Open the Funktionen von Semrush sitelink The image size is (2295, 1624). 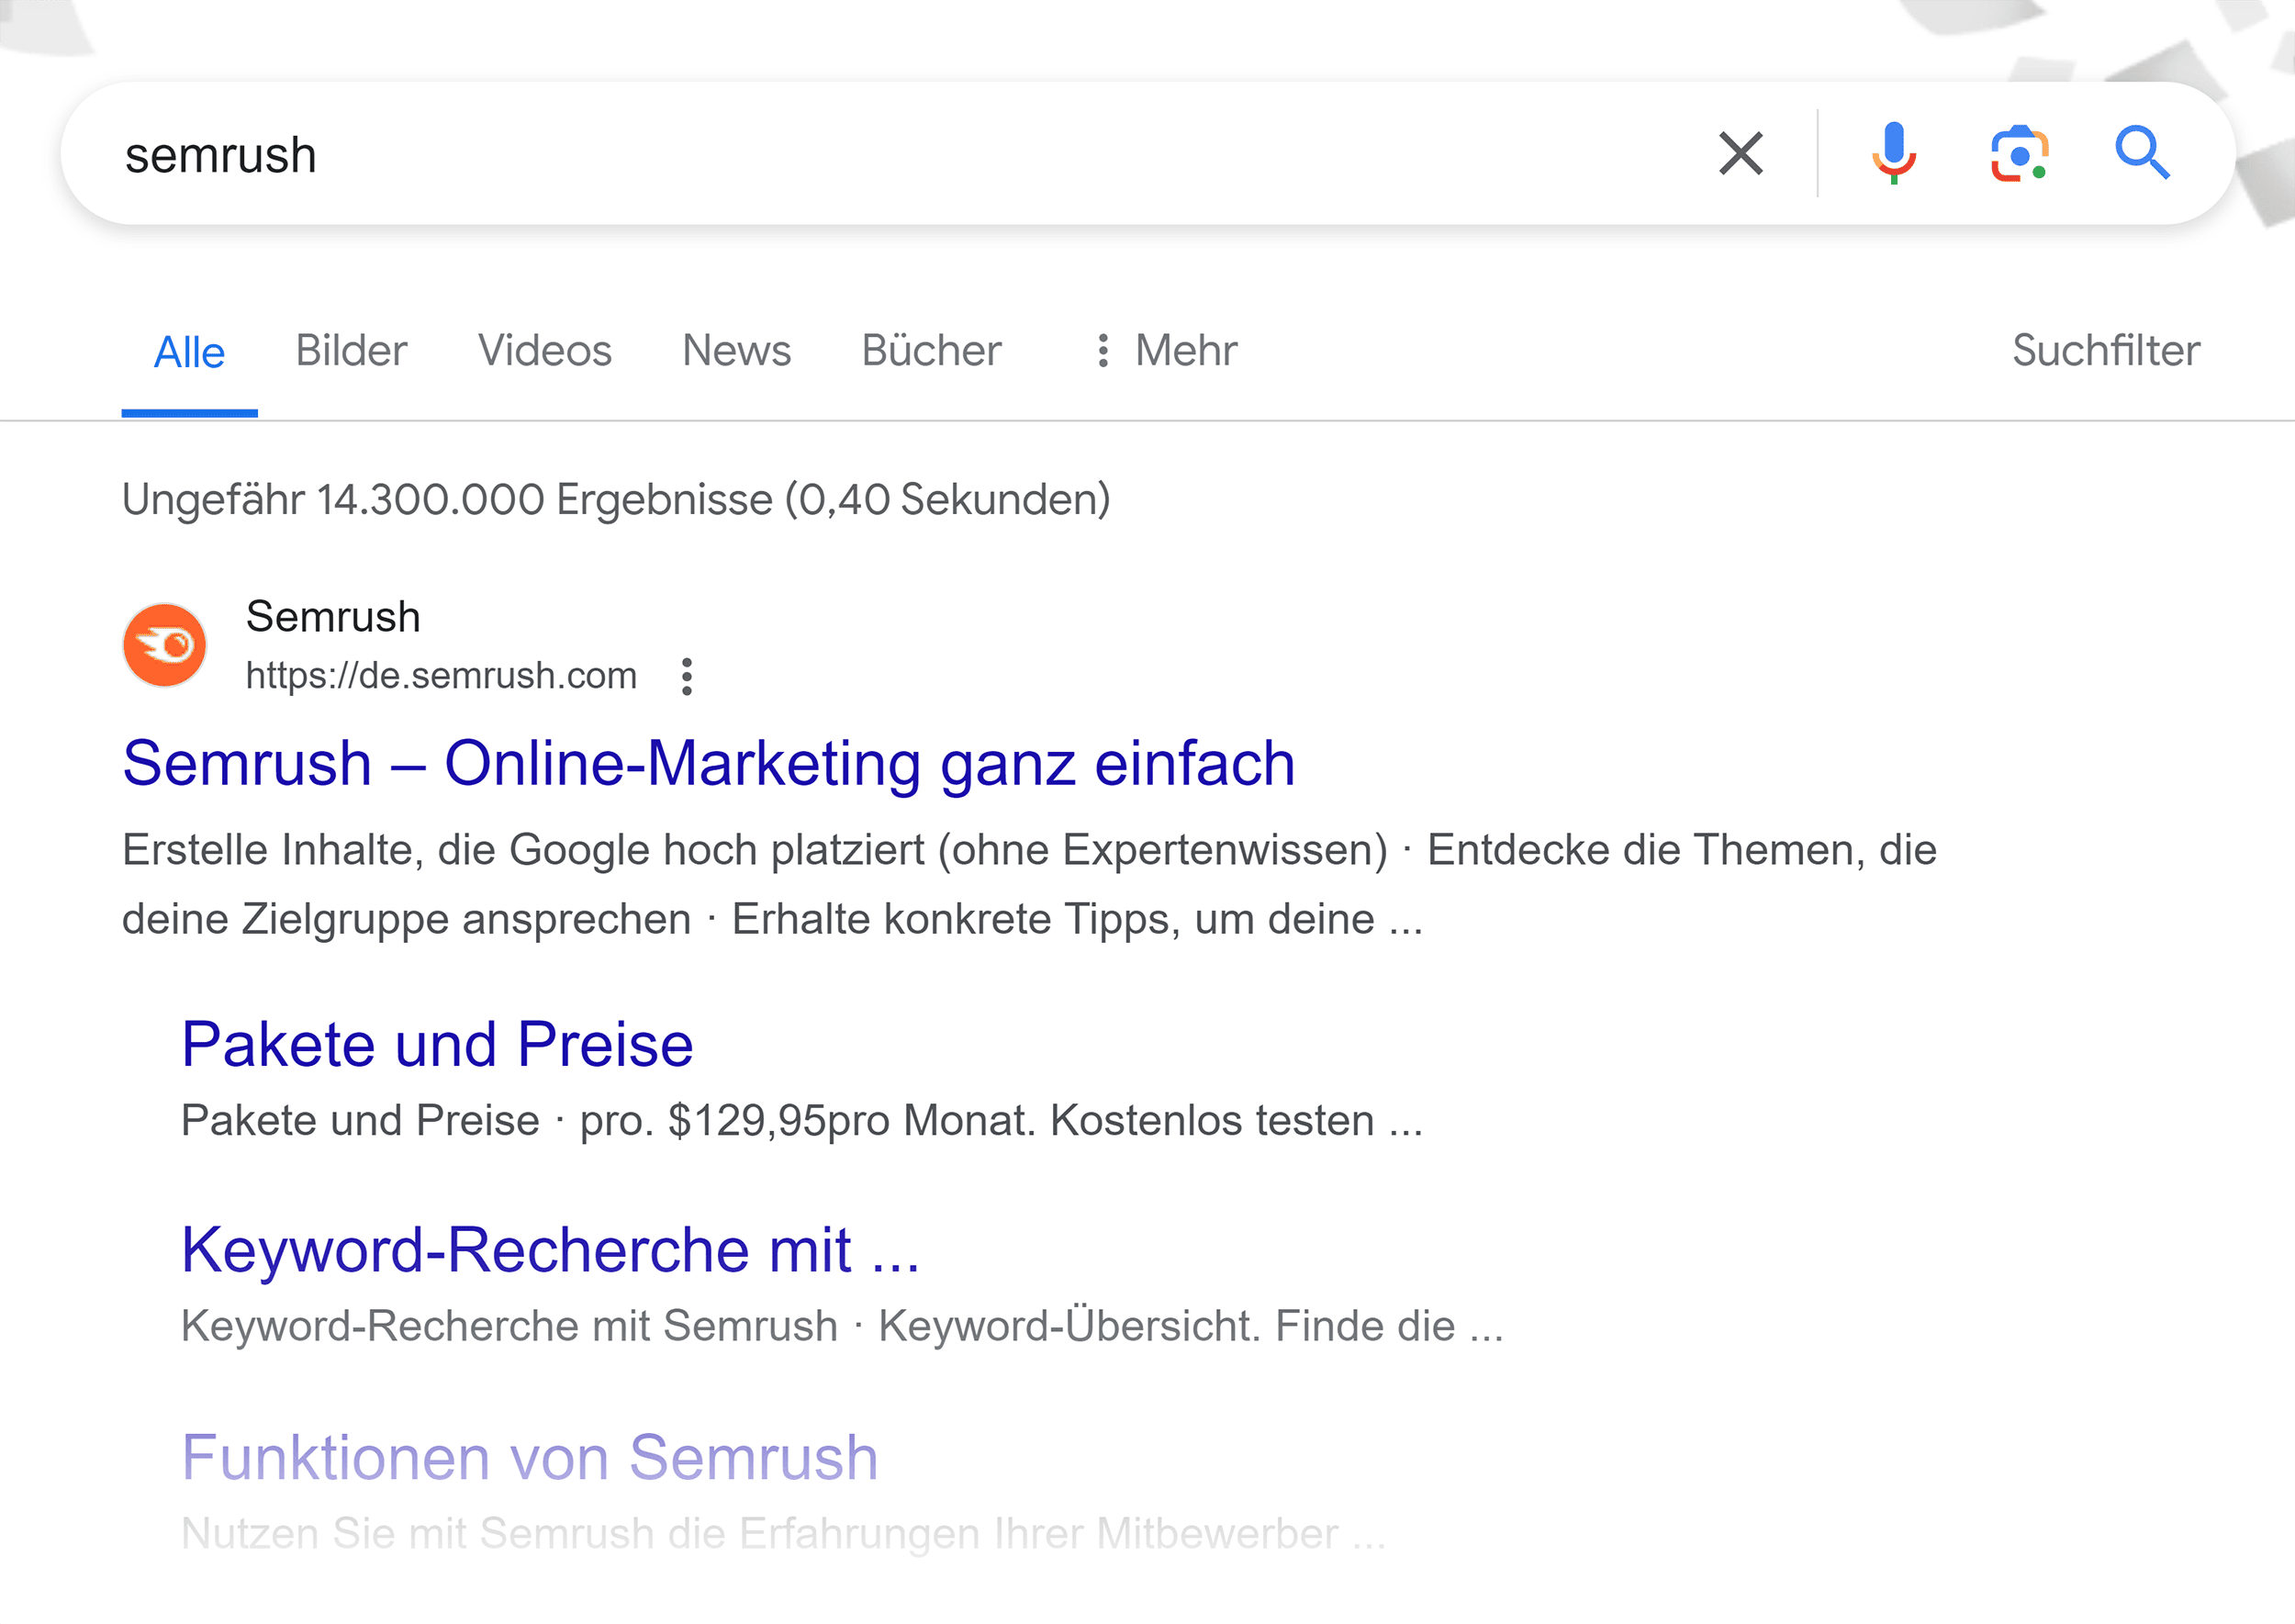tap(529, 1457)
